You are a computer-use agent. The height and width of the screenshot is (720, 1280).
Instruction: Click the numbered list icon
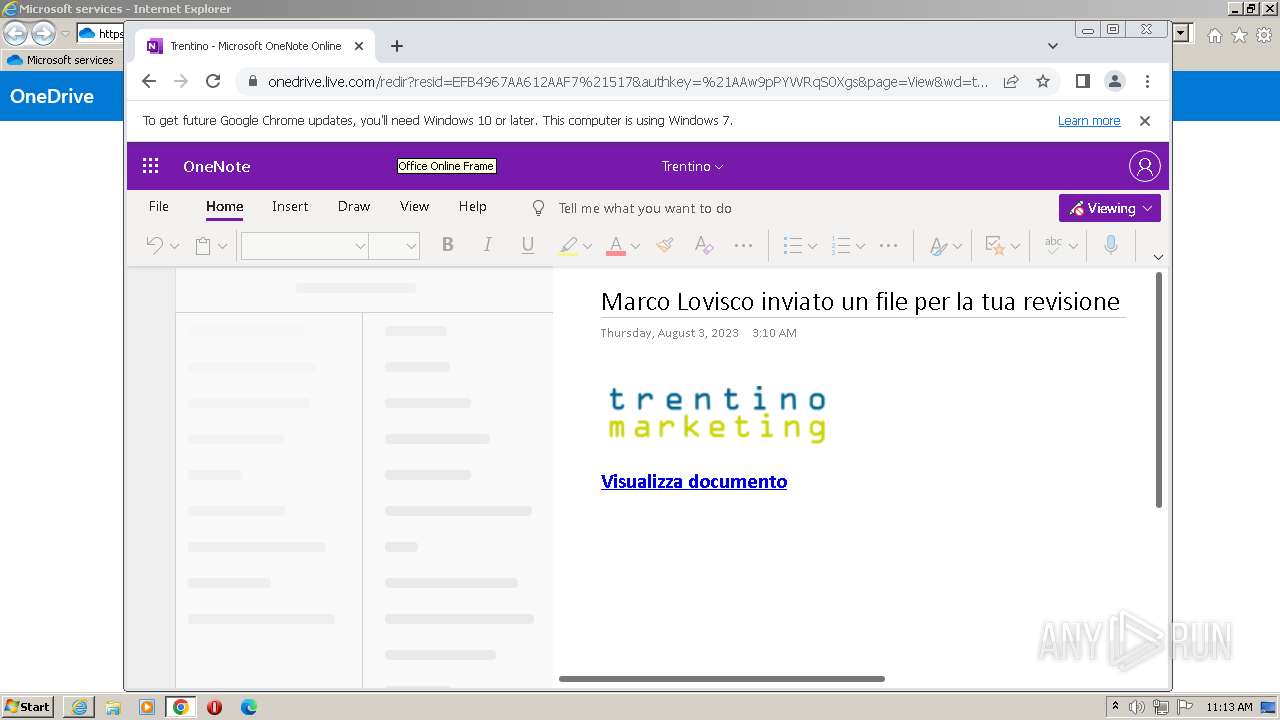point(841,245)
